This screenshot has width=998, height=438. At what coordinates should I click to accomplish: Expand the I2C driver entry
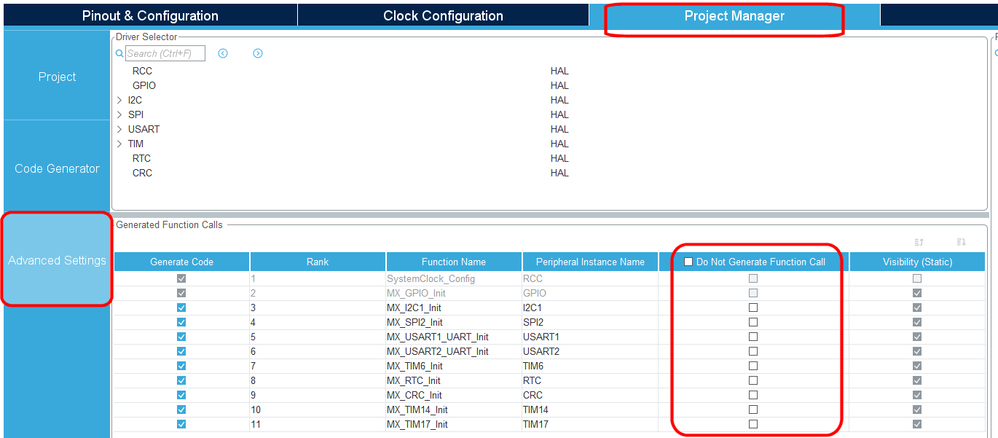[x=120, y=100]
